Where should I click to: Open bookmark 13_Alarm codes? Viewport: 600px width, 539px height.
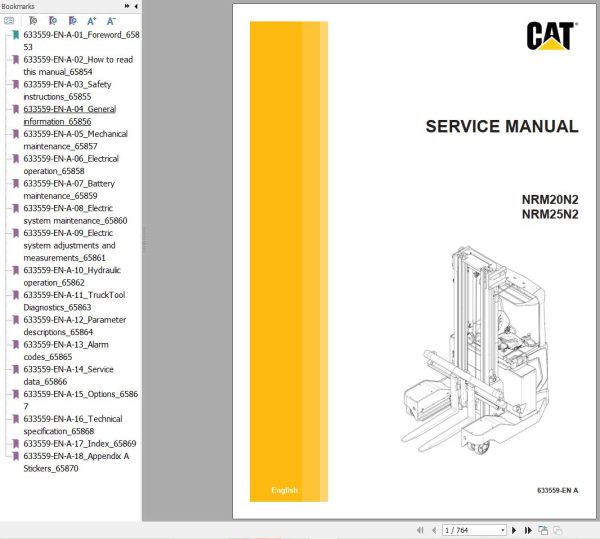point(66,351)
